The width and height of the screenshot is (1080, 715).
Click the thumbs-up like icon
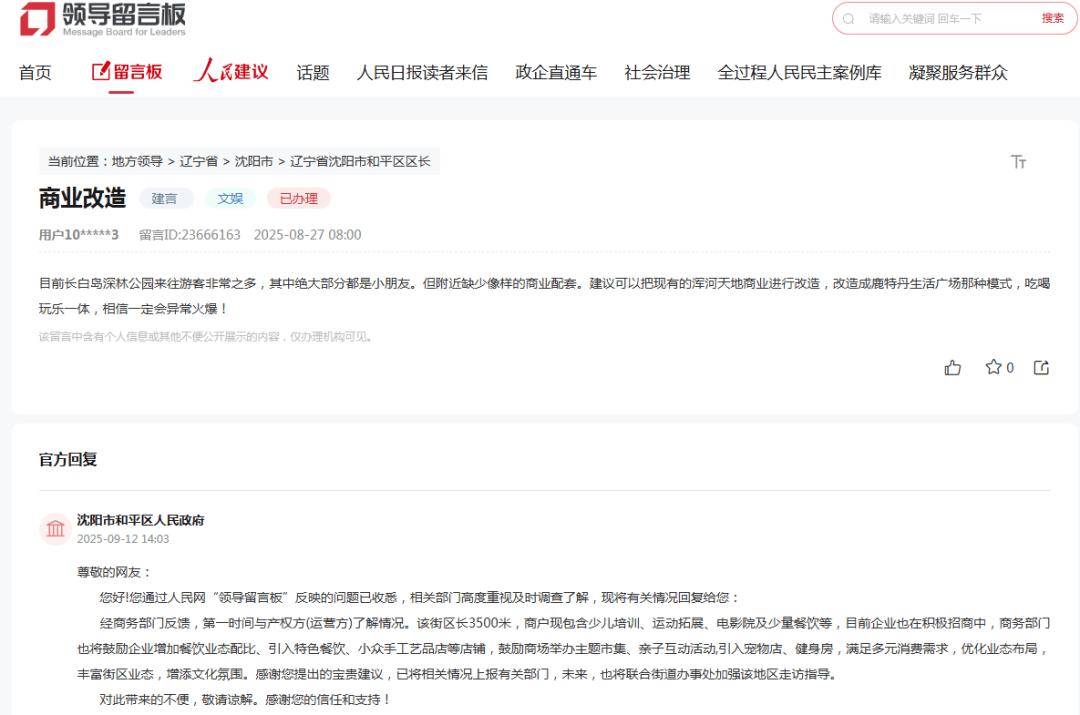point(952,368)
